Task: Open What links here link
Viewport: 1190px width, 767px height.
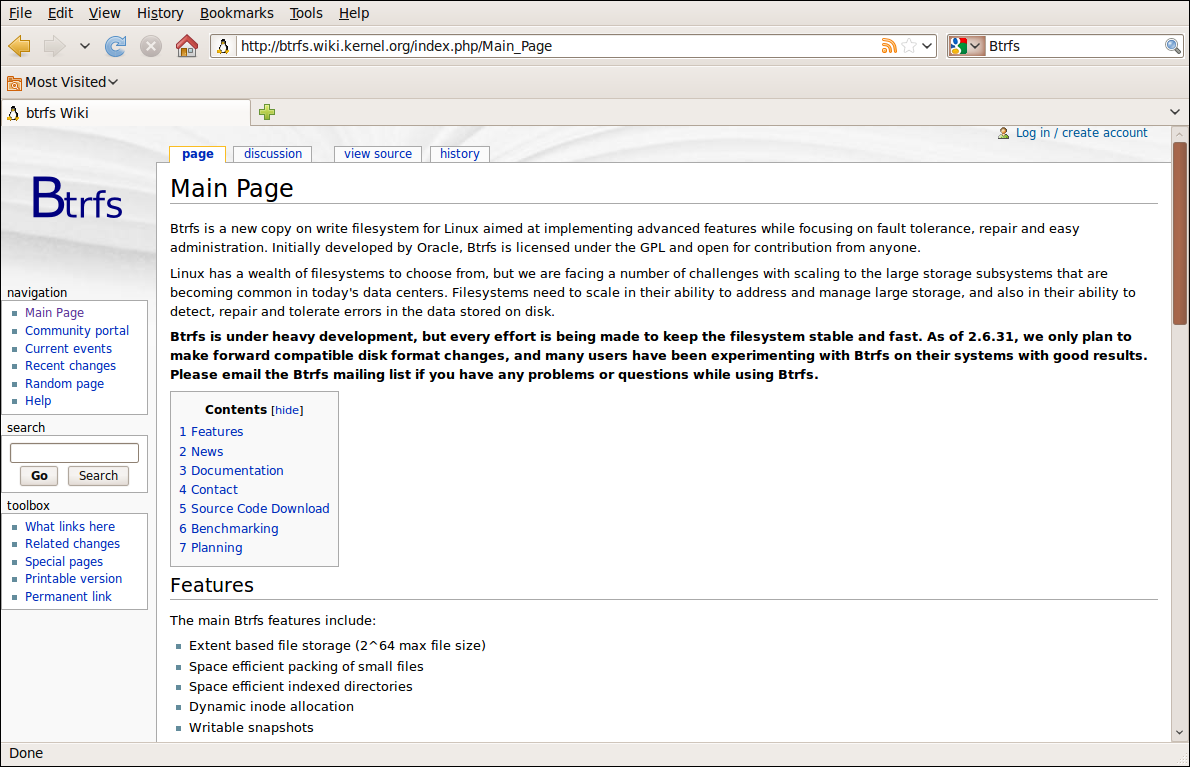Action: pos(70,527)
